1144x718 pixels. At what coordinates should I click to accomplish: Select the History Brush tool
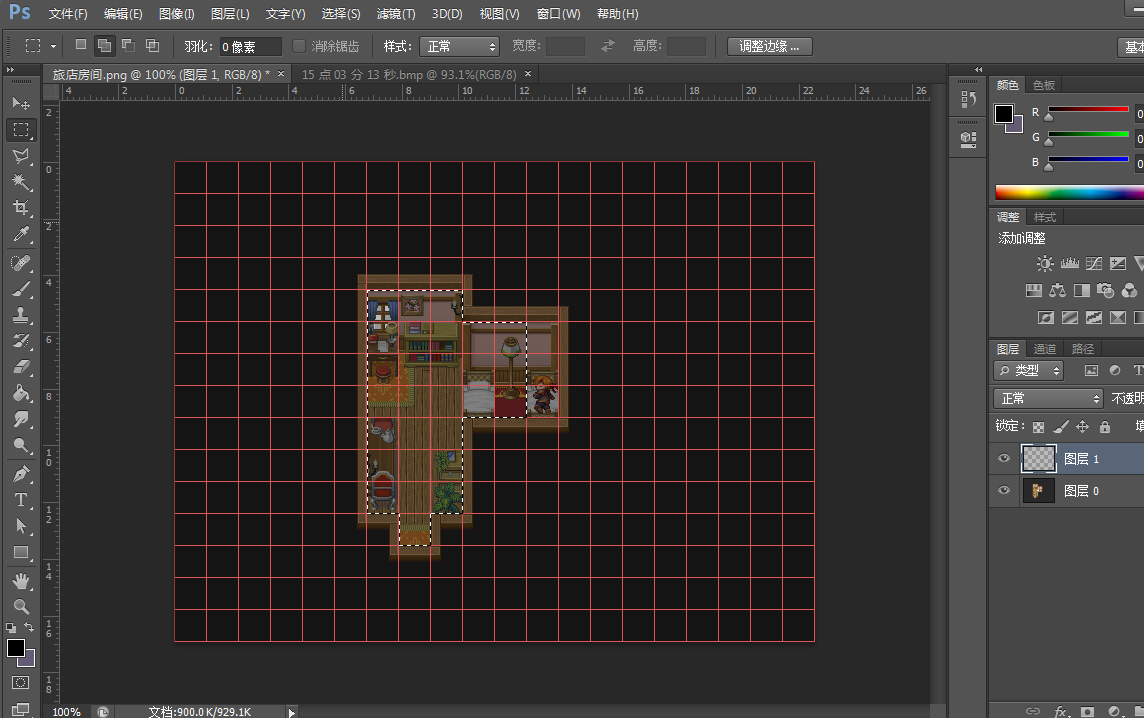coord(21,341)
